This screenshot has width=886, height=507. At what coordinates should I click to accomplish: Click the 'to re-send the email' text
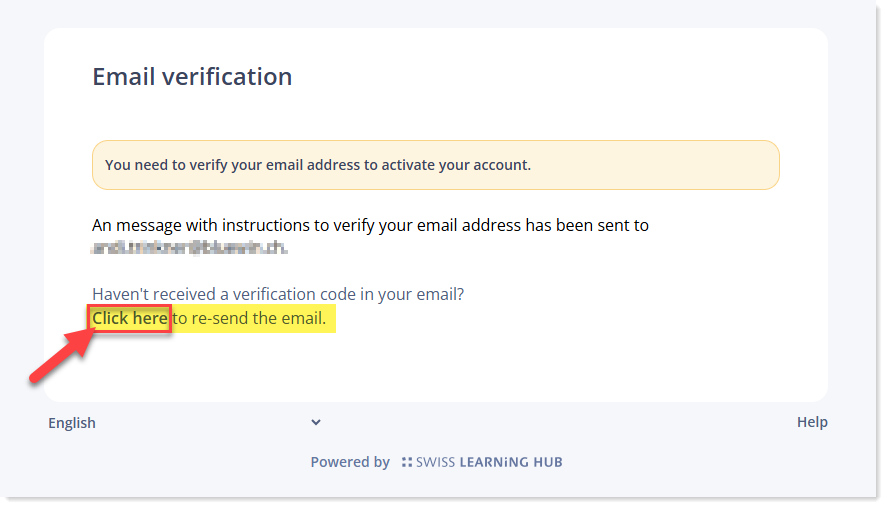249,318
